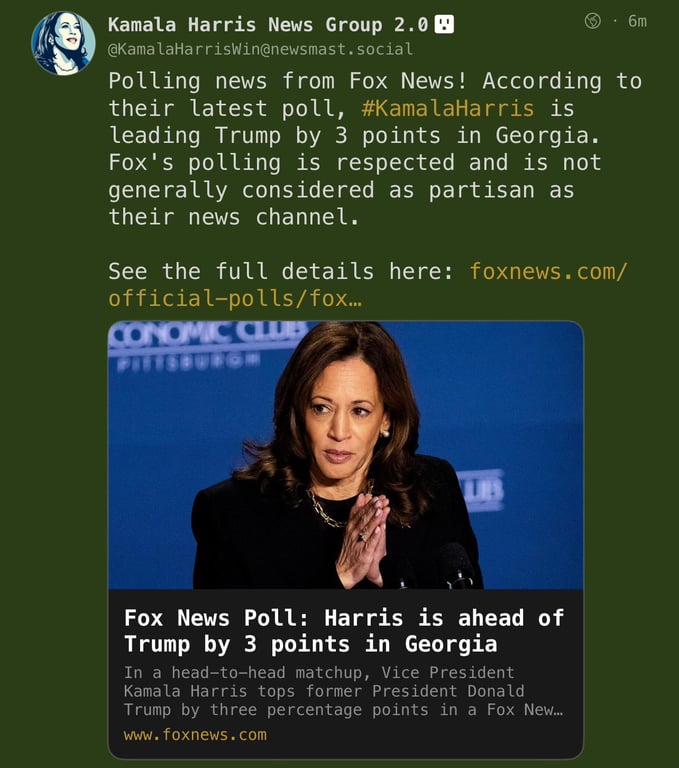The width and height of the screenshot is (679, 768).
Task: Click the microphone in the preview photo
Action: click(x=456, y=565)
